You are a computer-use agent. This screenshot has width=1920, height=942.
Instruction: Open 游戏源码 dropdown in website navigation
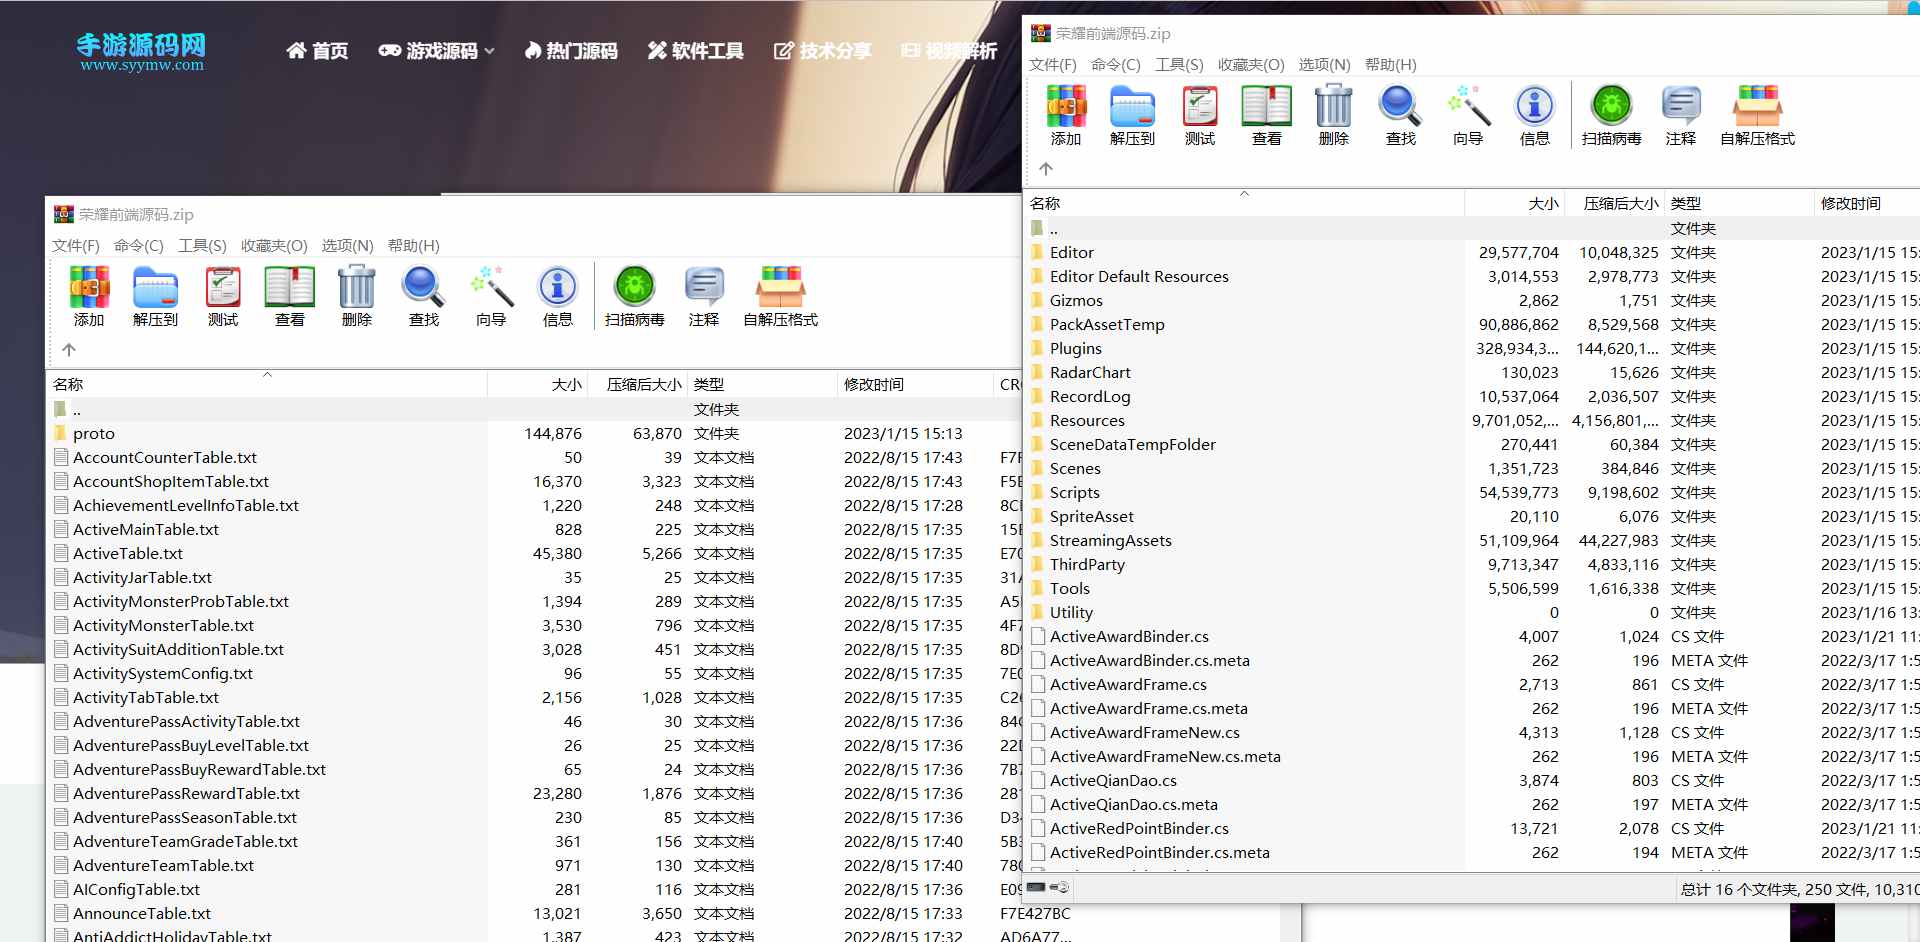(x=437, y=51)
